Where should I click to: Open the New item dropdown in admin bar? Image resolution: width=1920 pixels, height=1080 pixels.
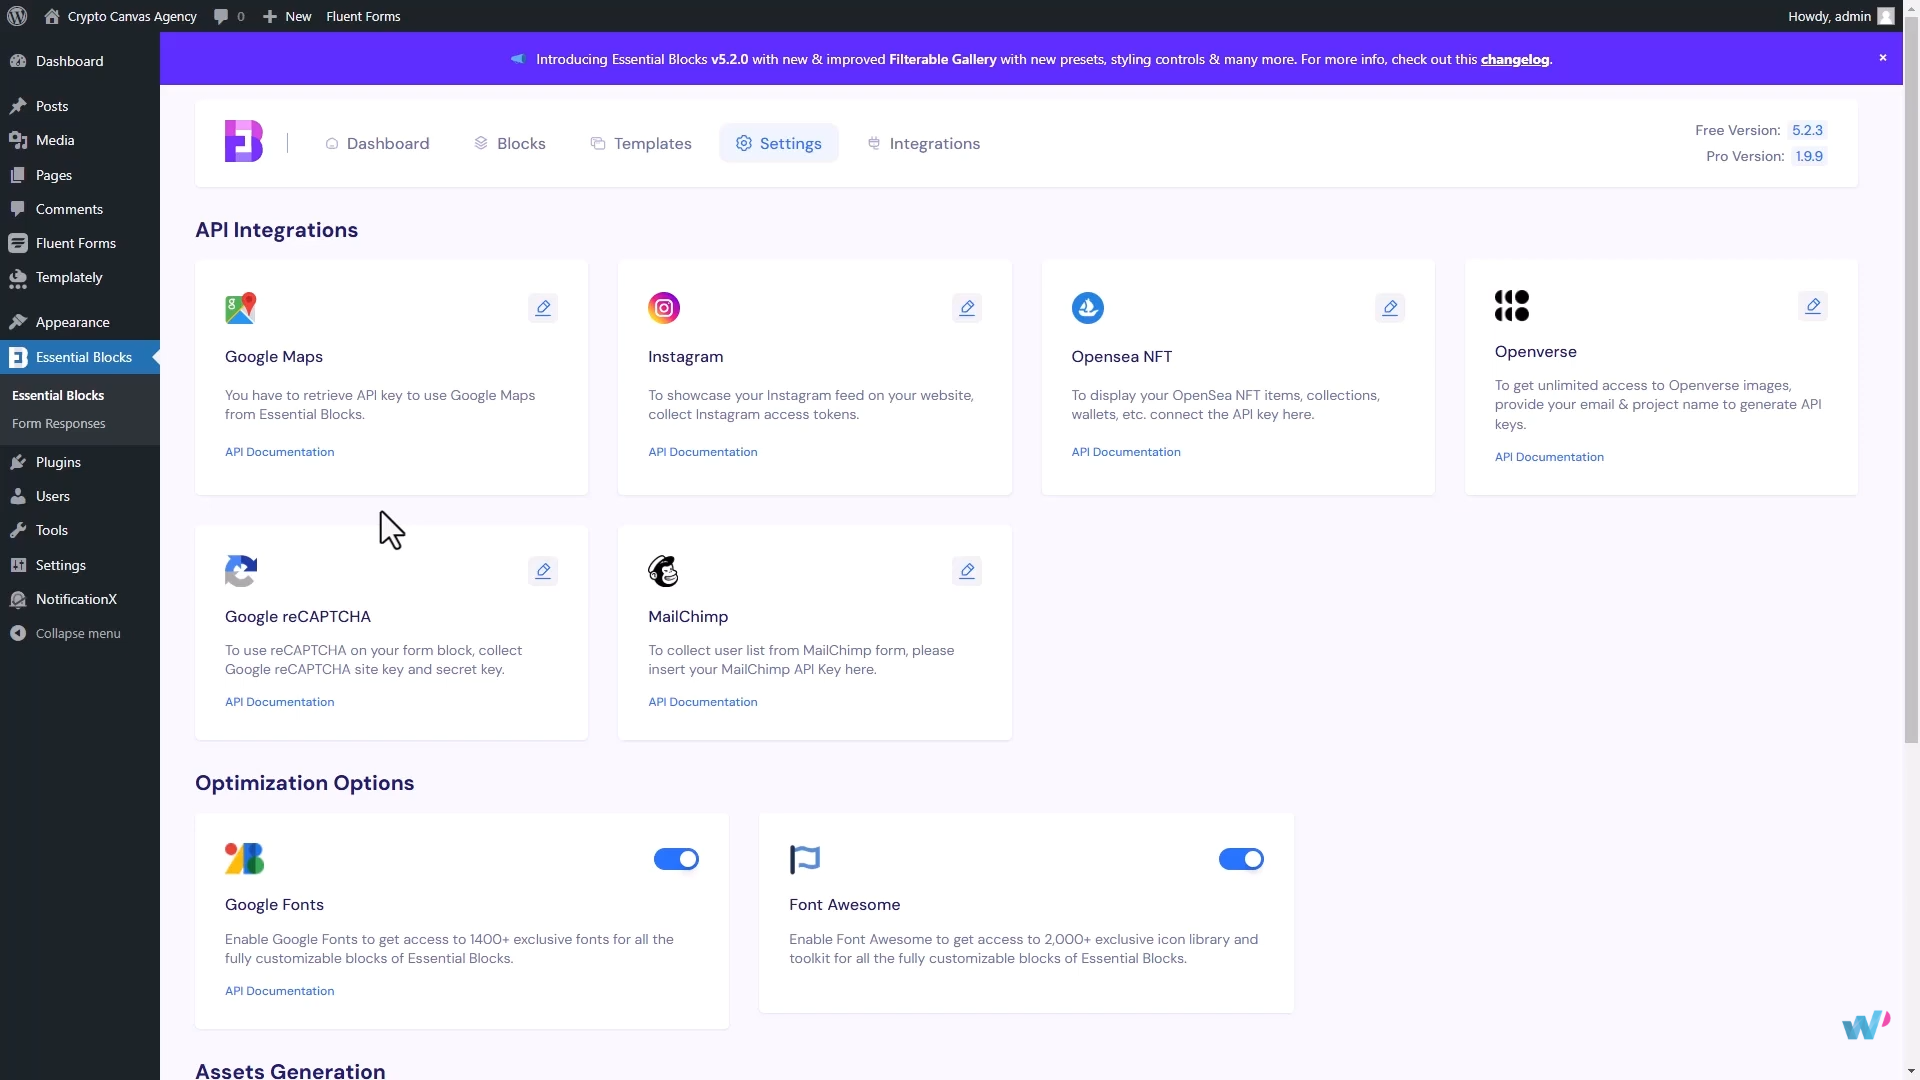coord(286,16)
